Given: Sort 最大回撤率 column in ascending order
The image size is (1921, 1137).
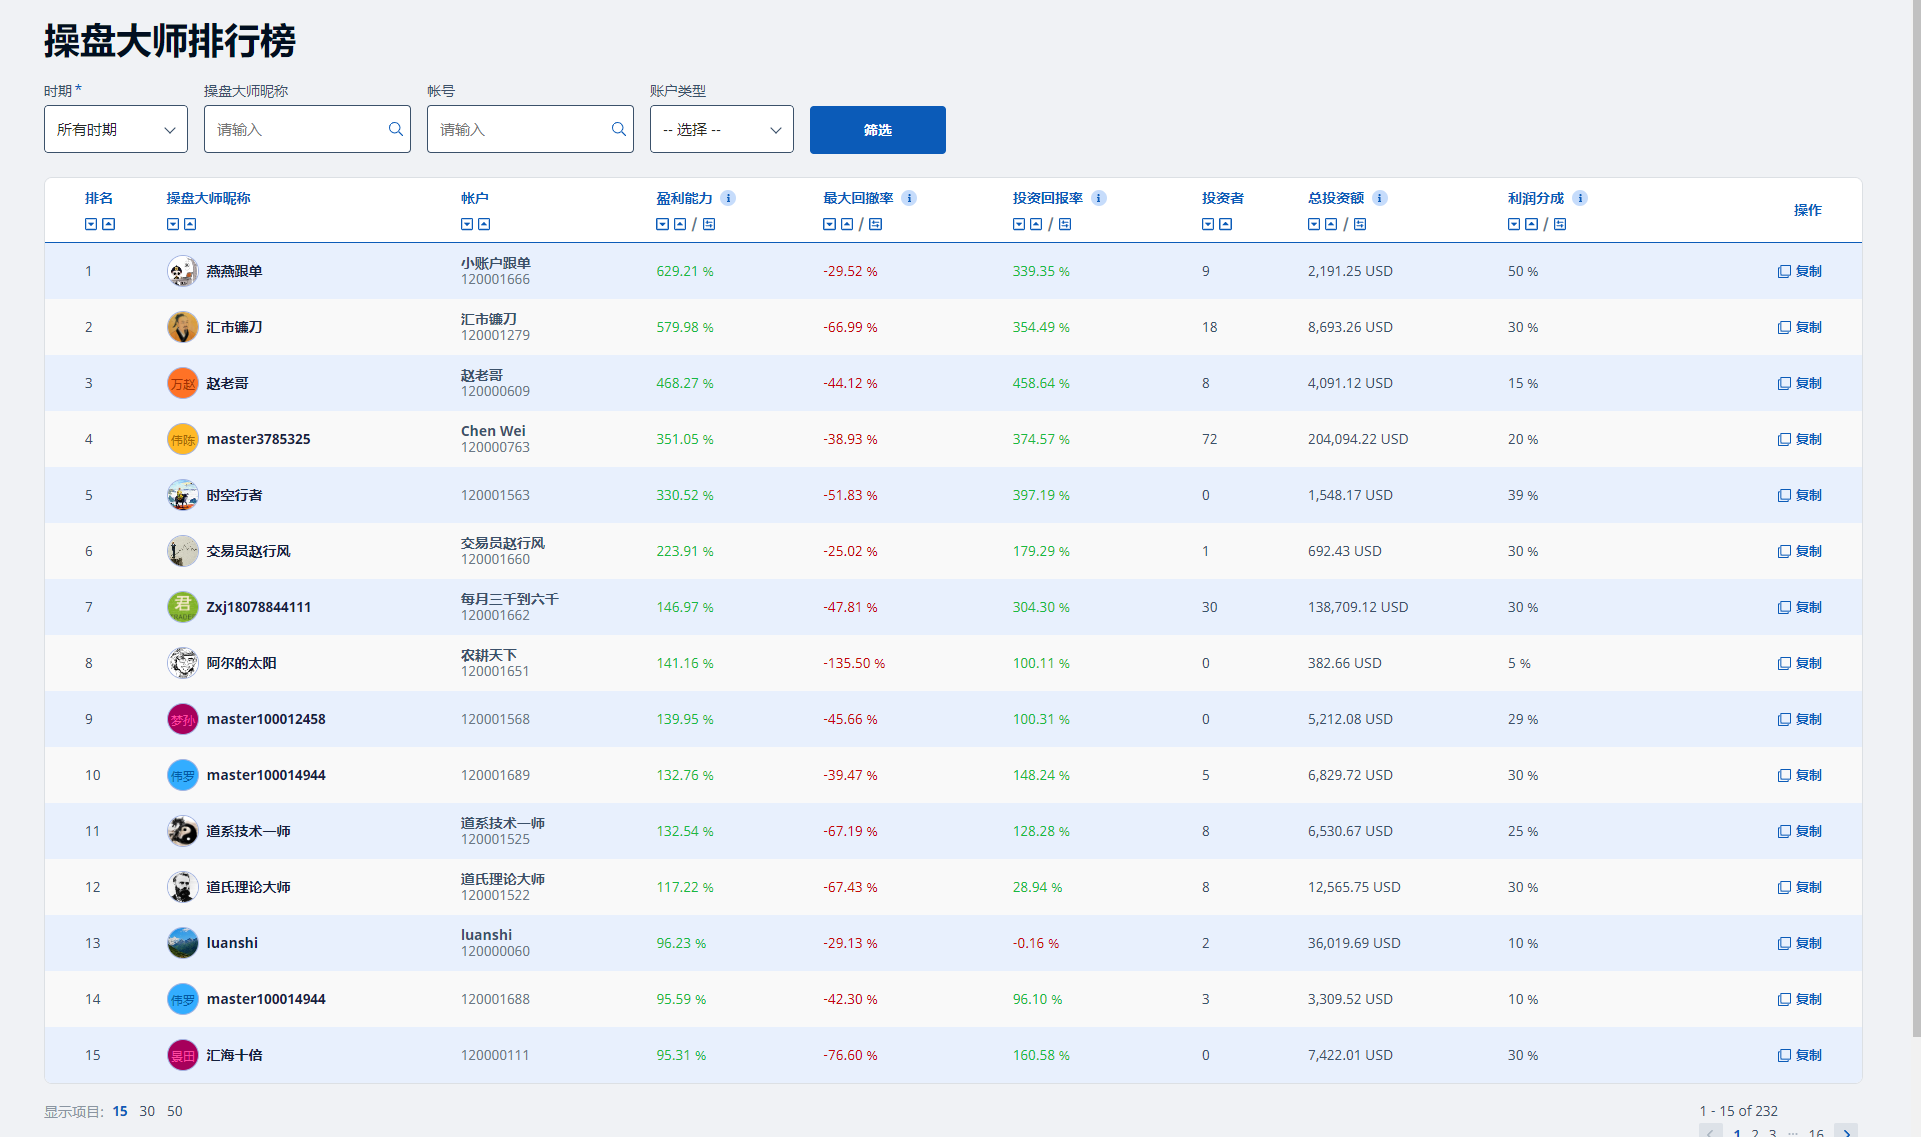Looking at the screenshot, I should point(848,224).
